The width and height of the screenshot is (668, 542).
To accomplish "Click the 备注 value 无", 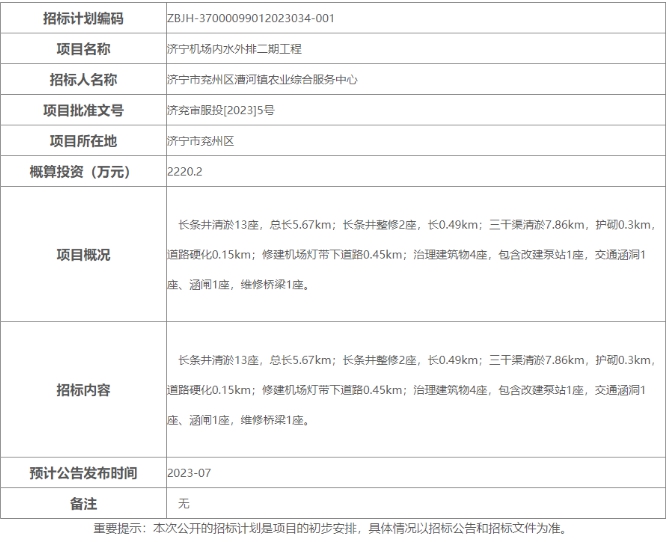I will point(183,502).
